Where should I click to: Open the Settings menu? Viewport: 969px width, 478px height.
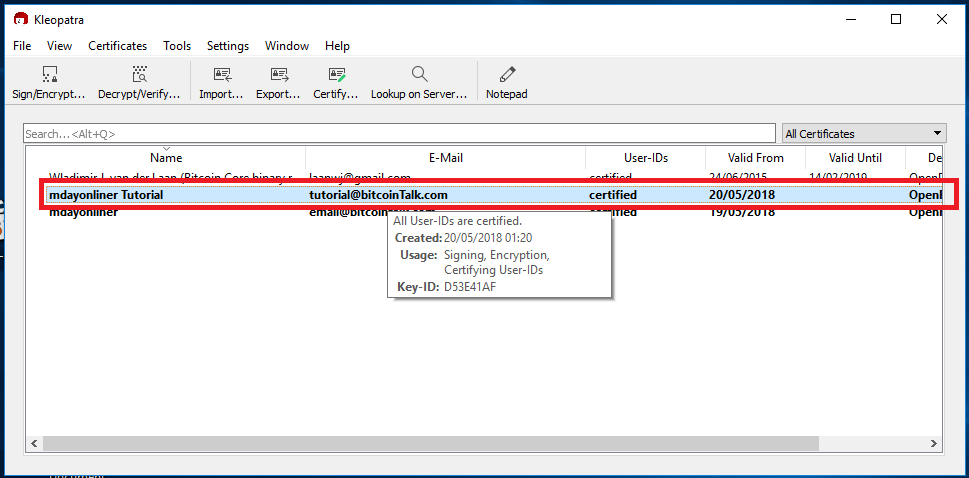tap(227, 46)
